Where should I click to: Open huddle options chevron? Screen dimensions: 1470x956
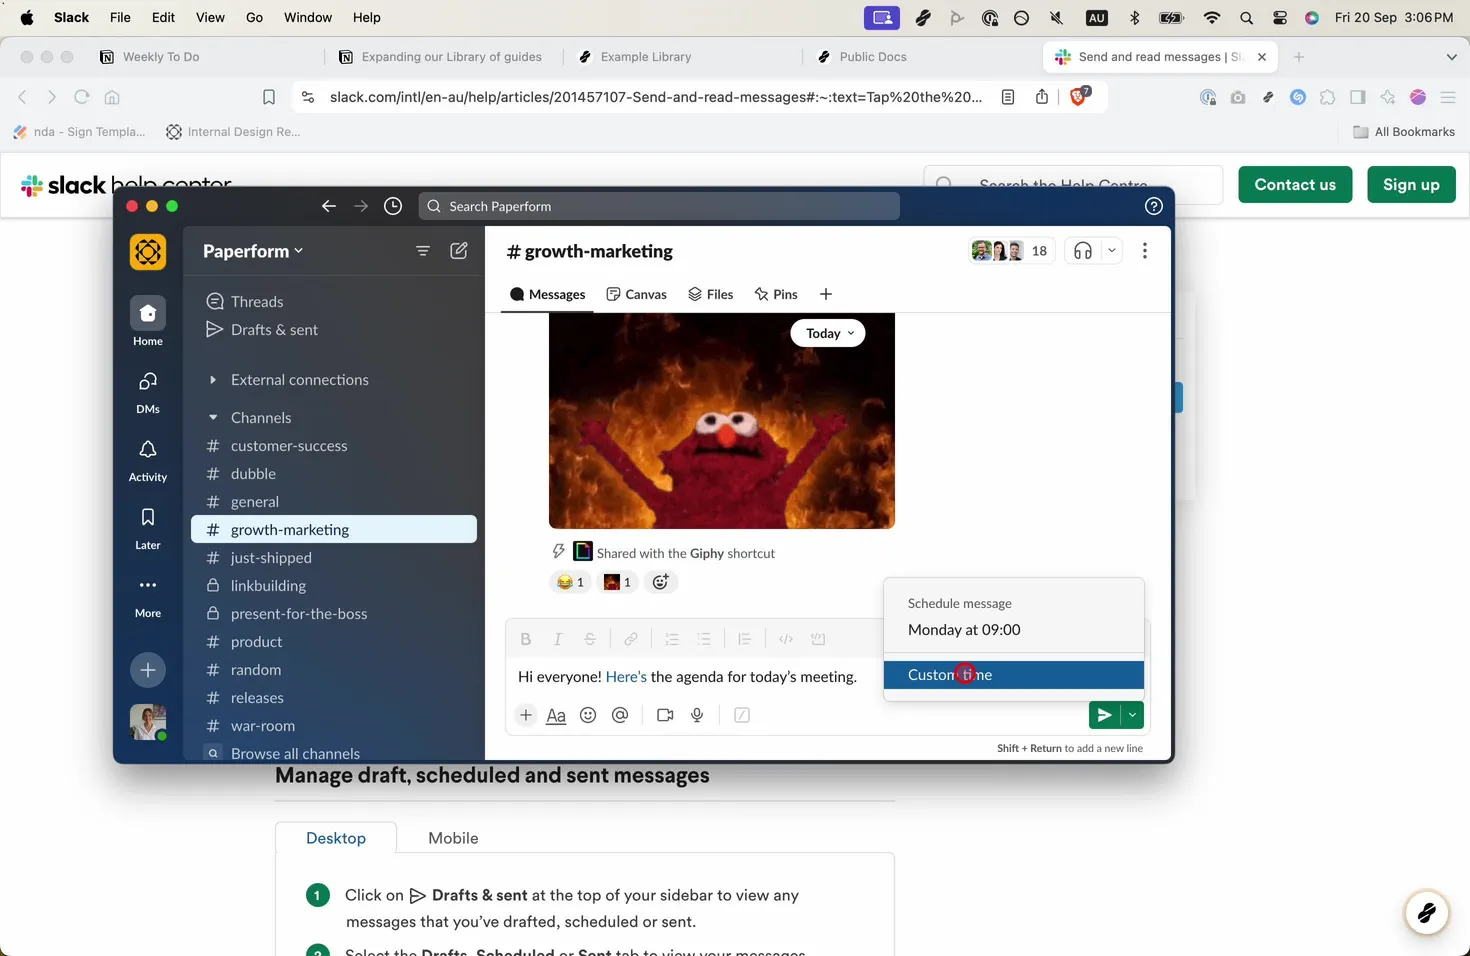1111,251
